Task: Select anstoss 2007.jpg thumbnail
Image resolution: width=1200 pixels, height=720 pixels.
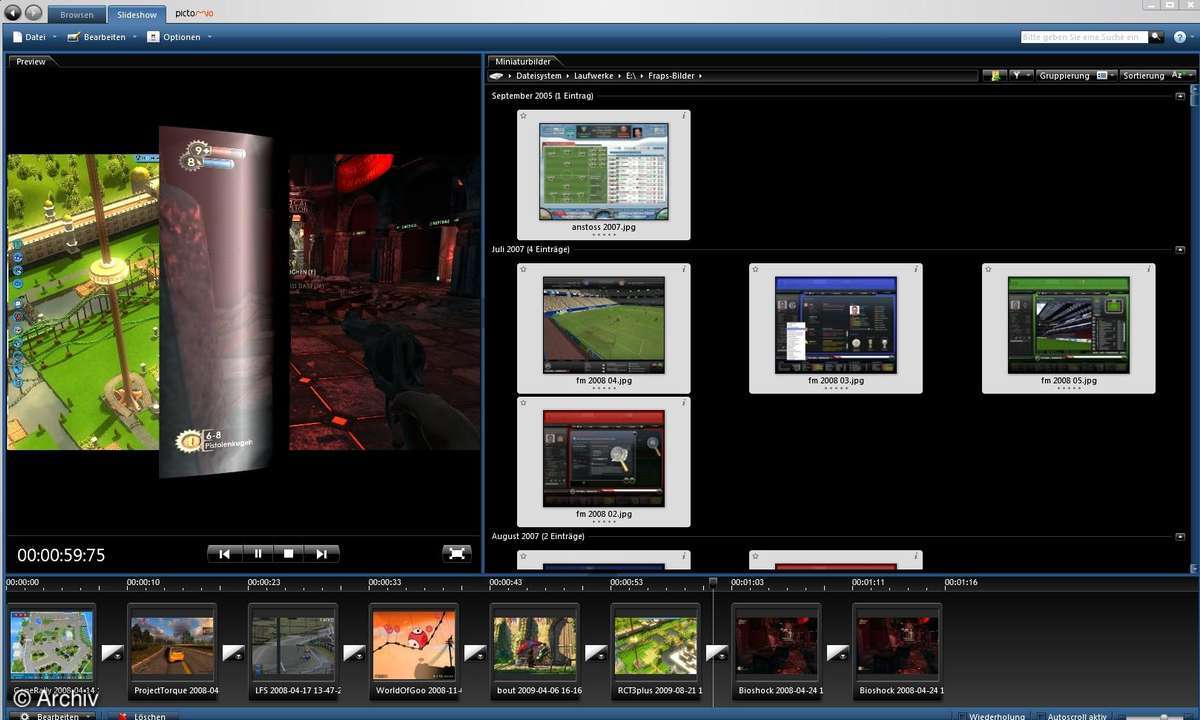Action: (x=603, y=174)
